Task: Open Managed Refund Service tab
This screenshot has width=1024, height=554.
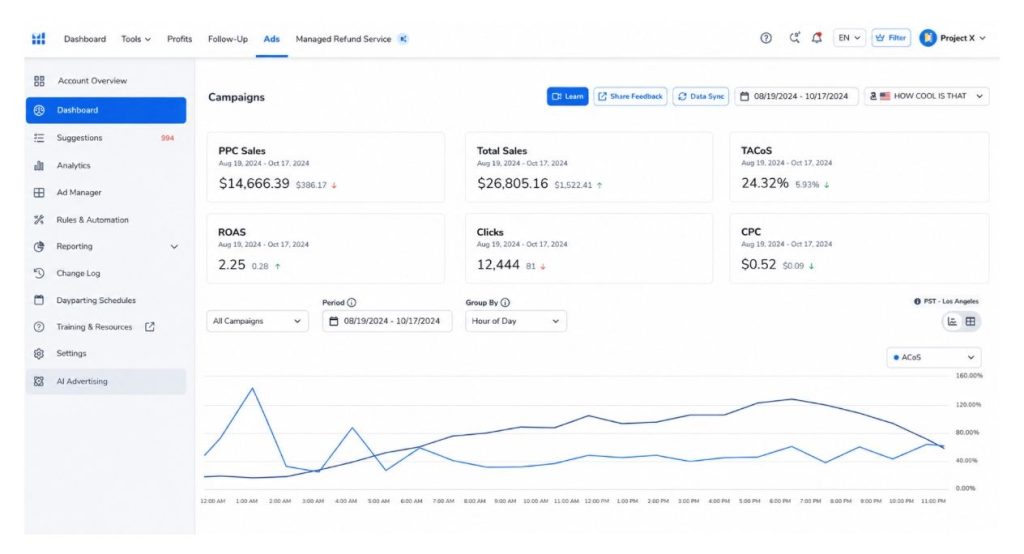Action: (x=344, y=39)
